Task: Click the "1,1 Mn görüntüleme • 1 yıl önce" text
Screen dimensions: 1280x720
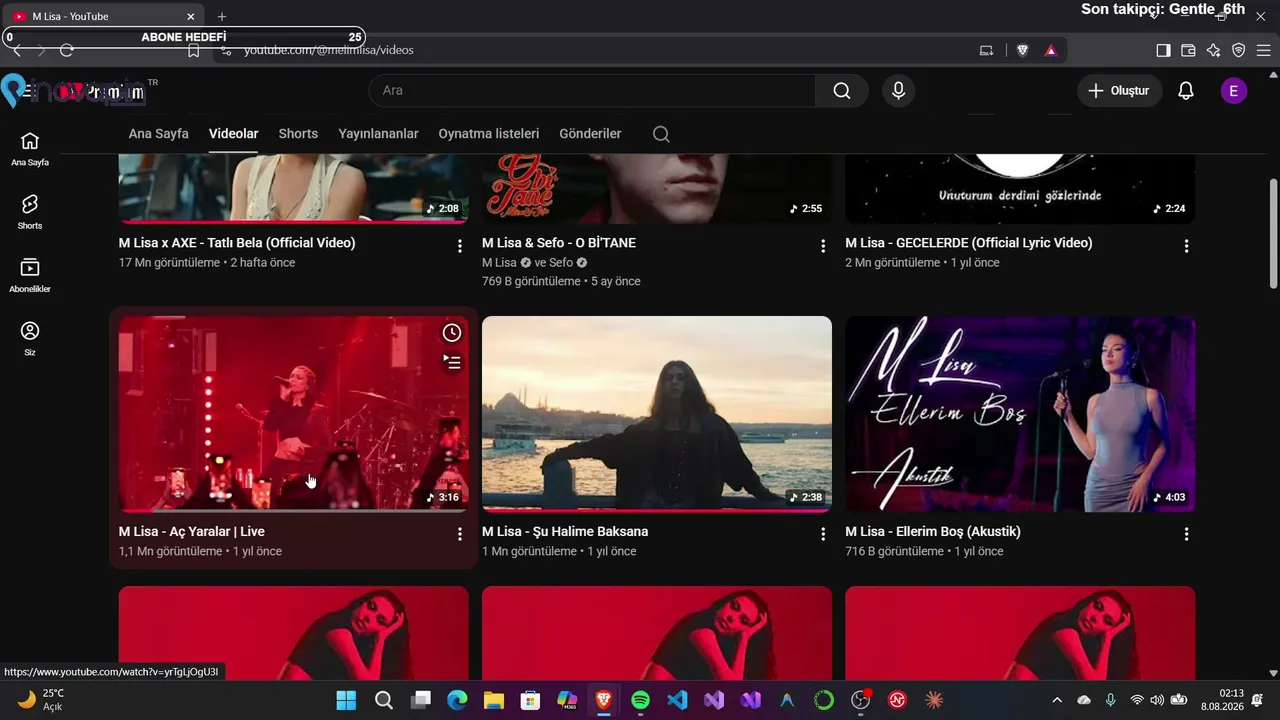Action: 200,552
